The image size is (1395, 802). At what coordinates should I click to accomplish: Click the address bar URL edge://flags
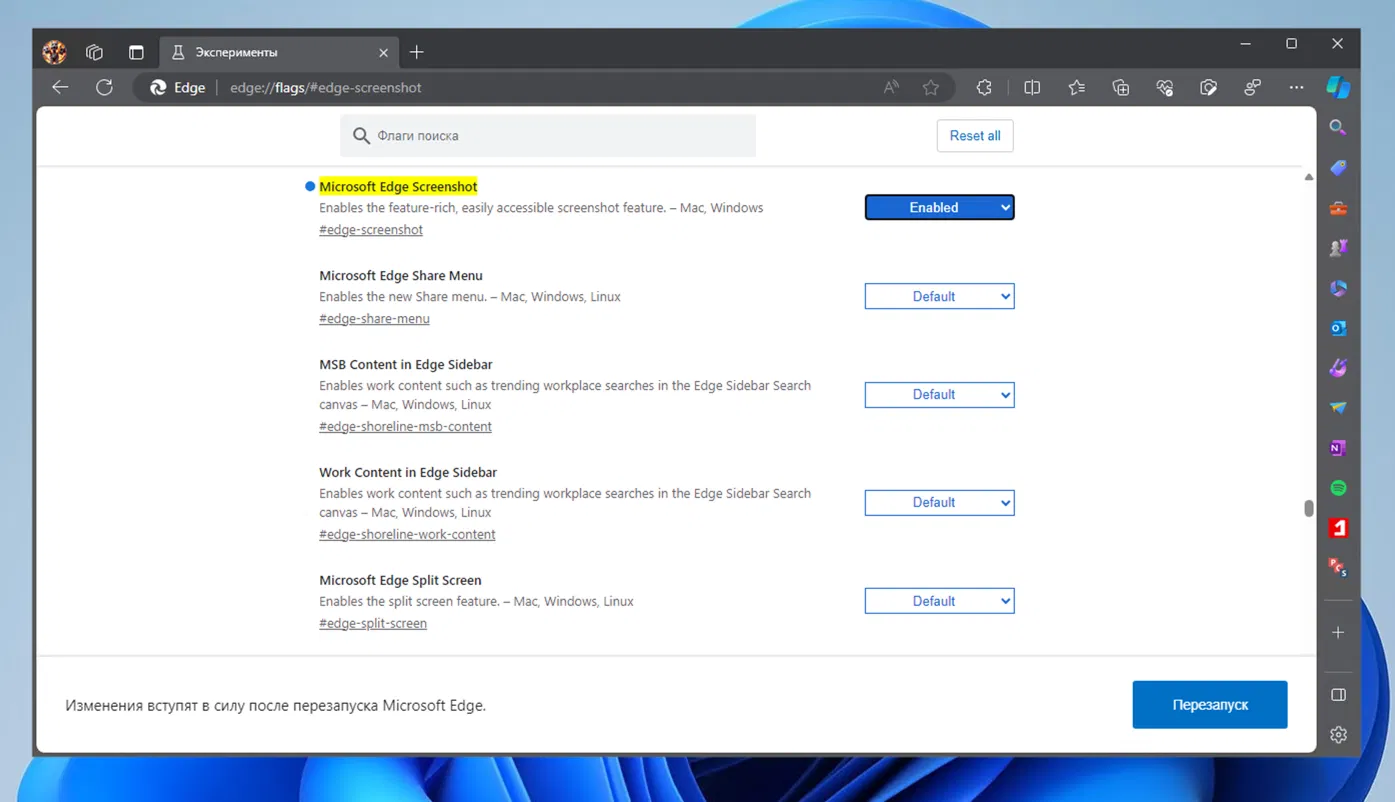pyautogui.click(x=326, y=88)
